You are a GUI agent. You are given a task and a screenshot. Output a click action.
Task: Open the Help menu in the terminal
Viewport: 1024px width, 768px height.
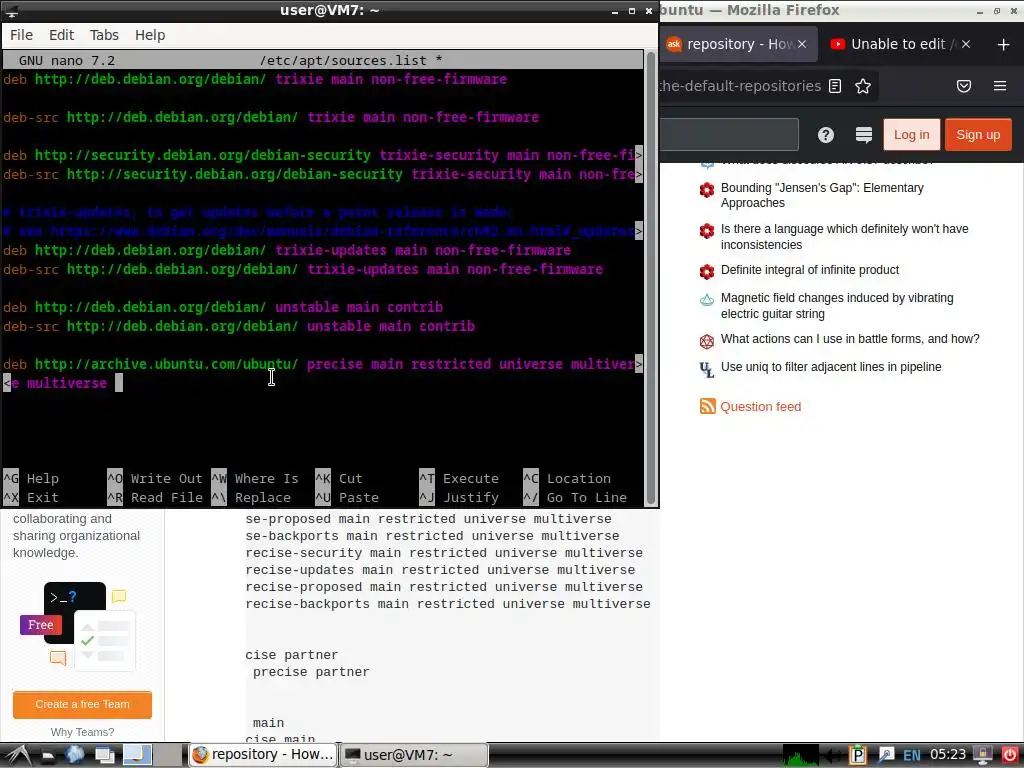pyautogui.click(x=150, y=35)
